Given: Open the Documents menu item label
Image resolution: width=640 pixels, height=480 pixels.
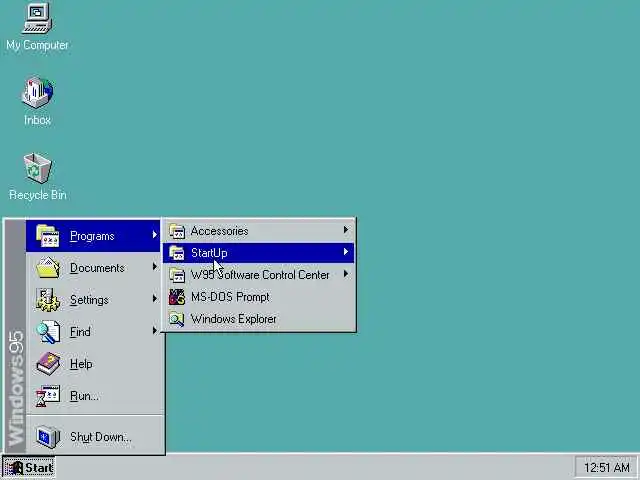Looking at the screenshot, I should coord(97,268).
